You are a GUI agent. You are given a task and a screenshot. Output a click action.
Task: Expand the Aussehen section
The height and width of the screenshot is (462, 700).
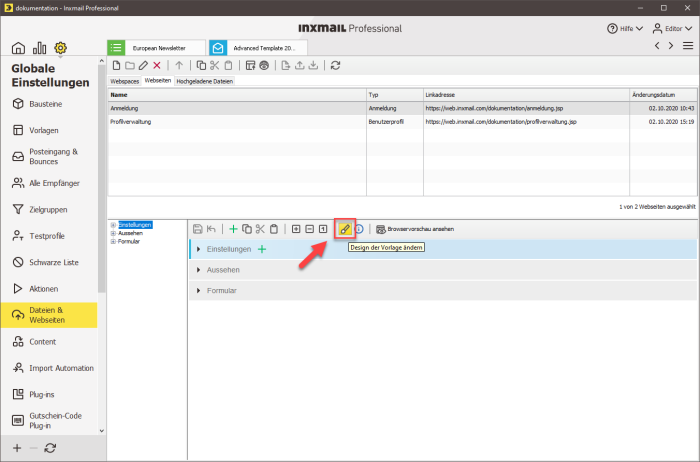coord(199,270)
